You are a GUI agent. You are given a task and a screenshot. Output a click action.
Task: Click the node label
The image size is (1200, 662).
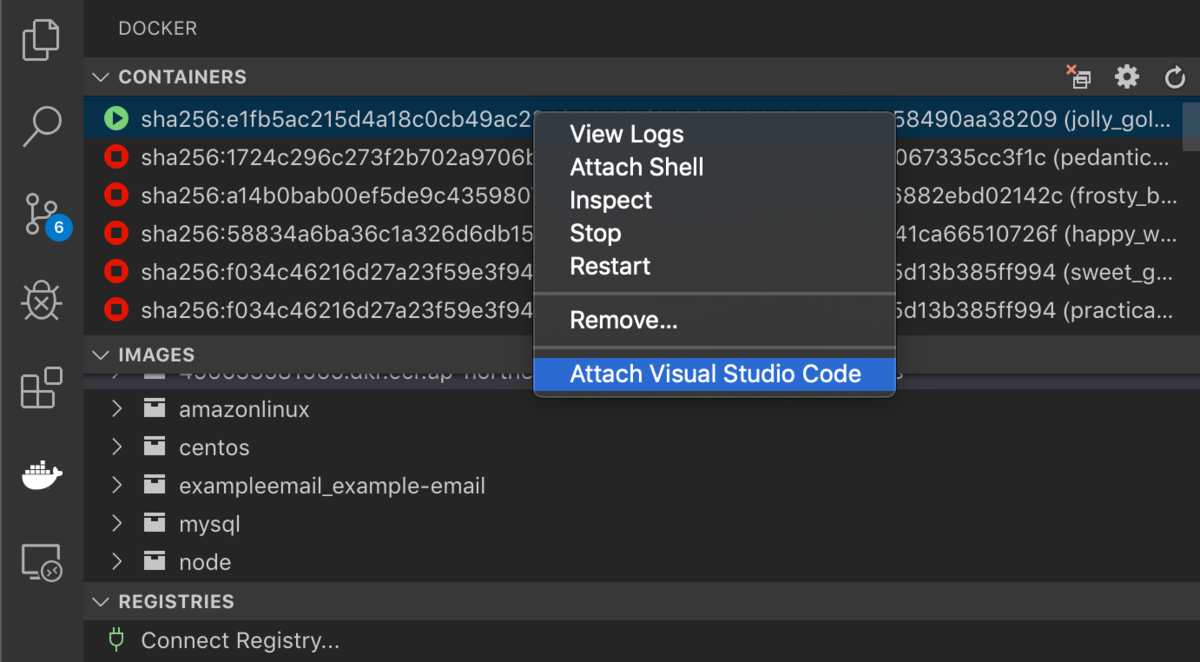(205, 563)
